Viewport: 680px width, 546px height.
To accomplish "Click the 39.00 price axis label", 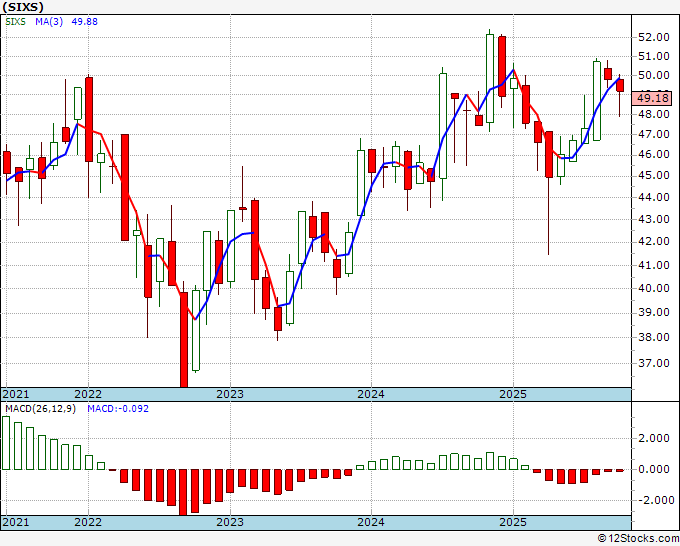I will 654,312.
